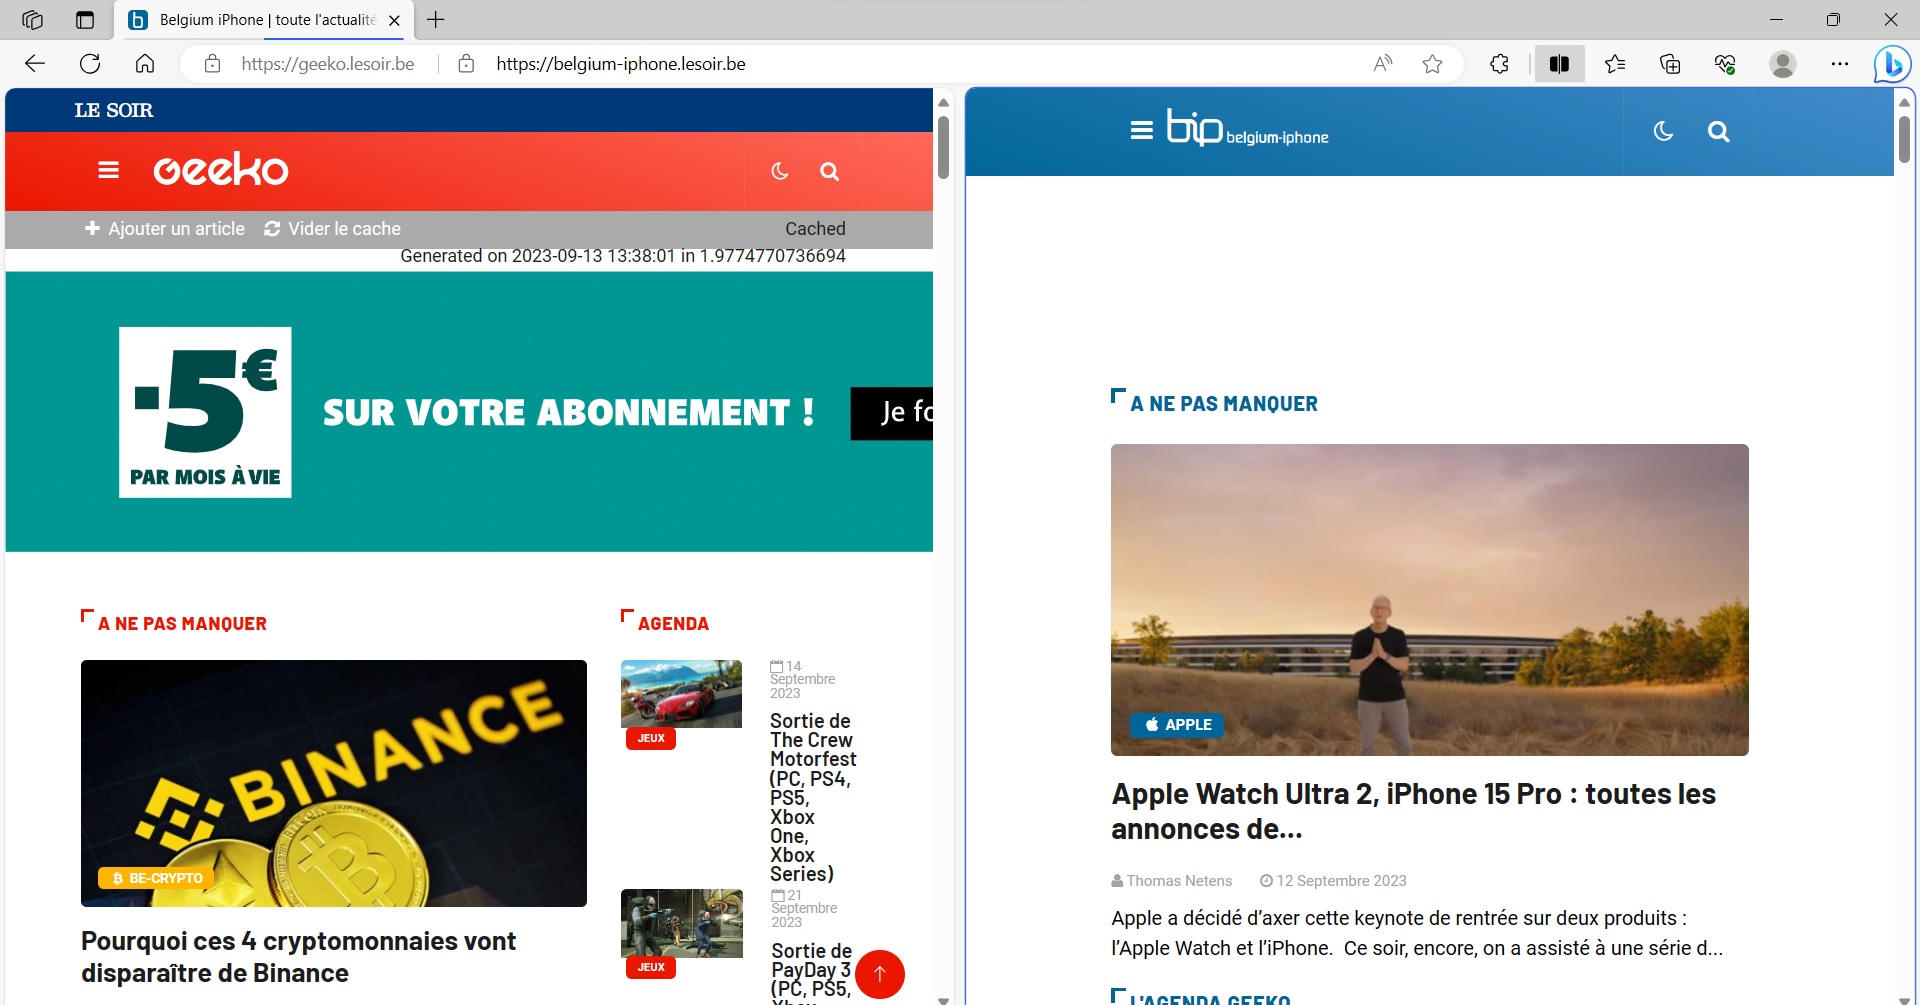Open Collections icon
The height and width of the screenshot is (1005, 1920).
coord(1670,64)
